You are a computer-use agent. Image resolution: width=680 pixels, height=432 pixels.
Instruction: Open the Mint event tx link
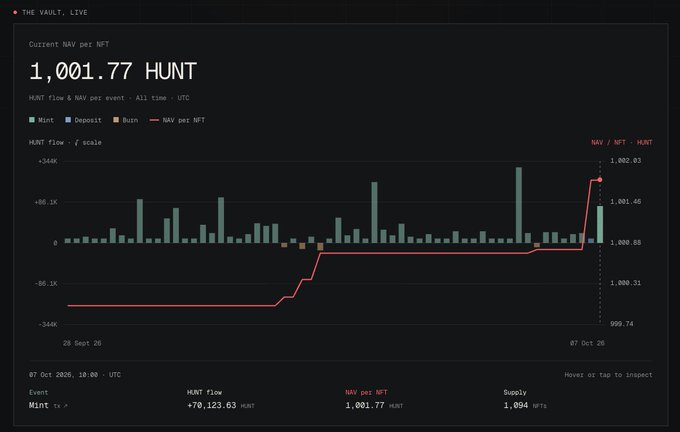point(60,406)
